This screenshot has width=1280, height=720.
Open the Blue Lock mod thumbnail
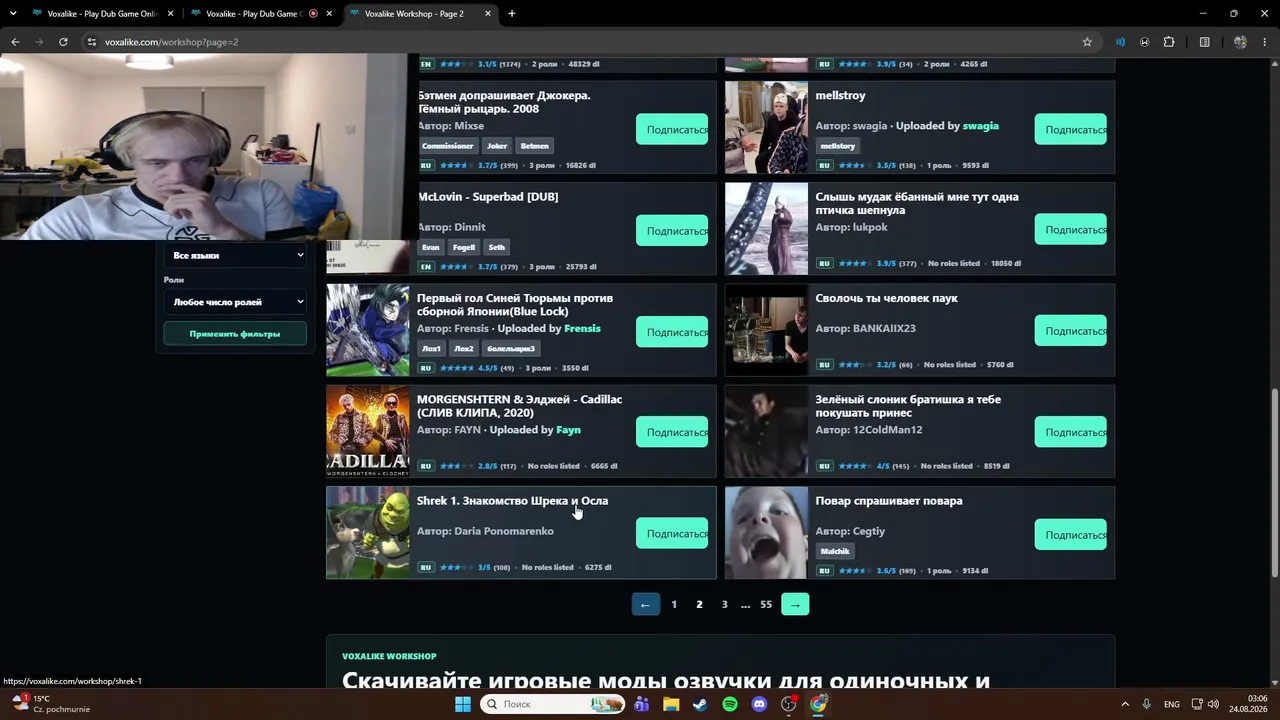[368, 330]
